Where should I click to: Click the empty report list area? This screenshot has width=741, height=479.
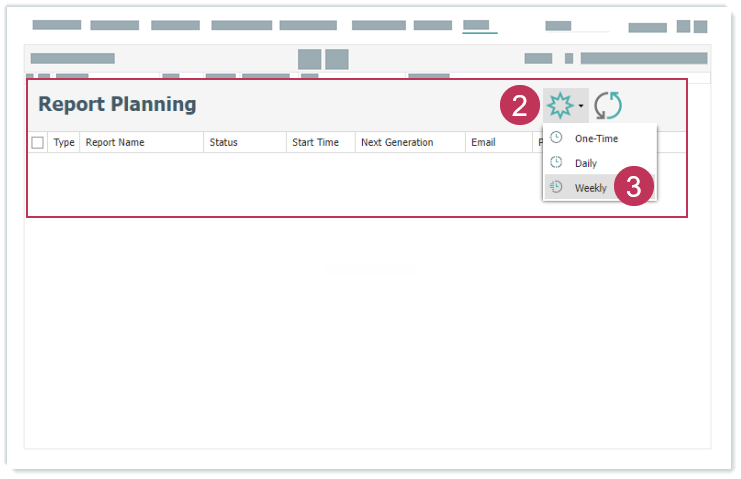point(280,185)
